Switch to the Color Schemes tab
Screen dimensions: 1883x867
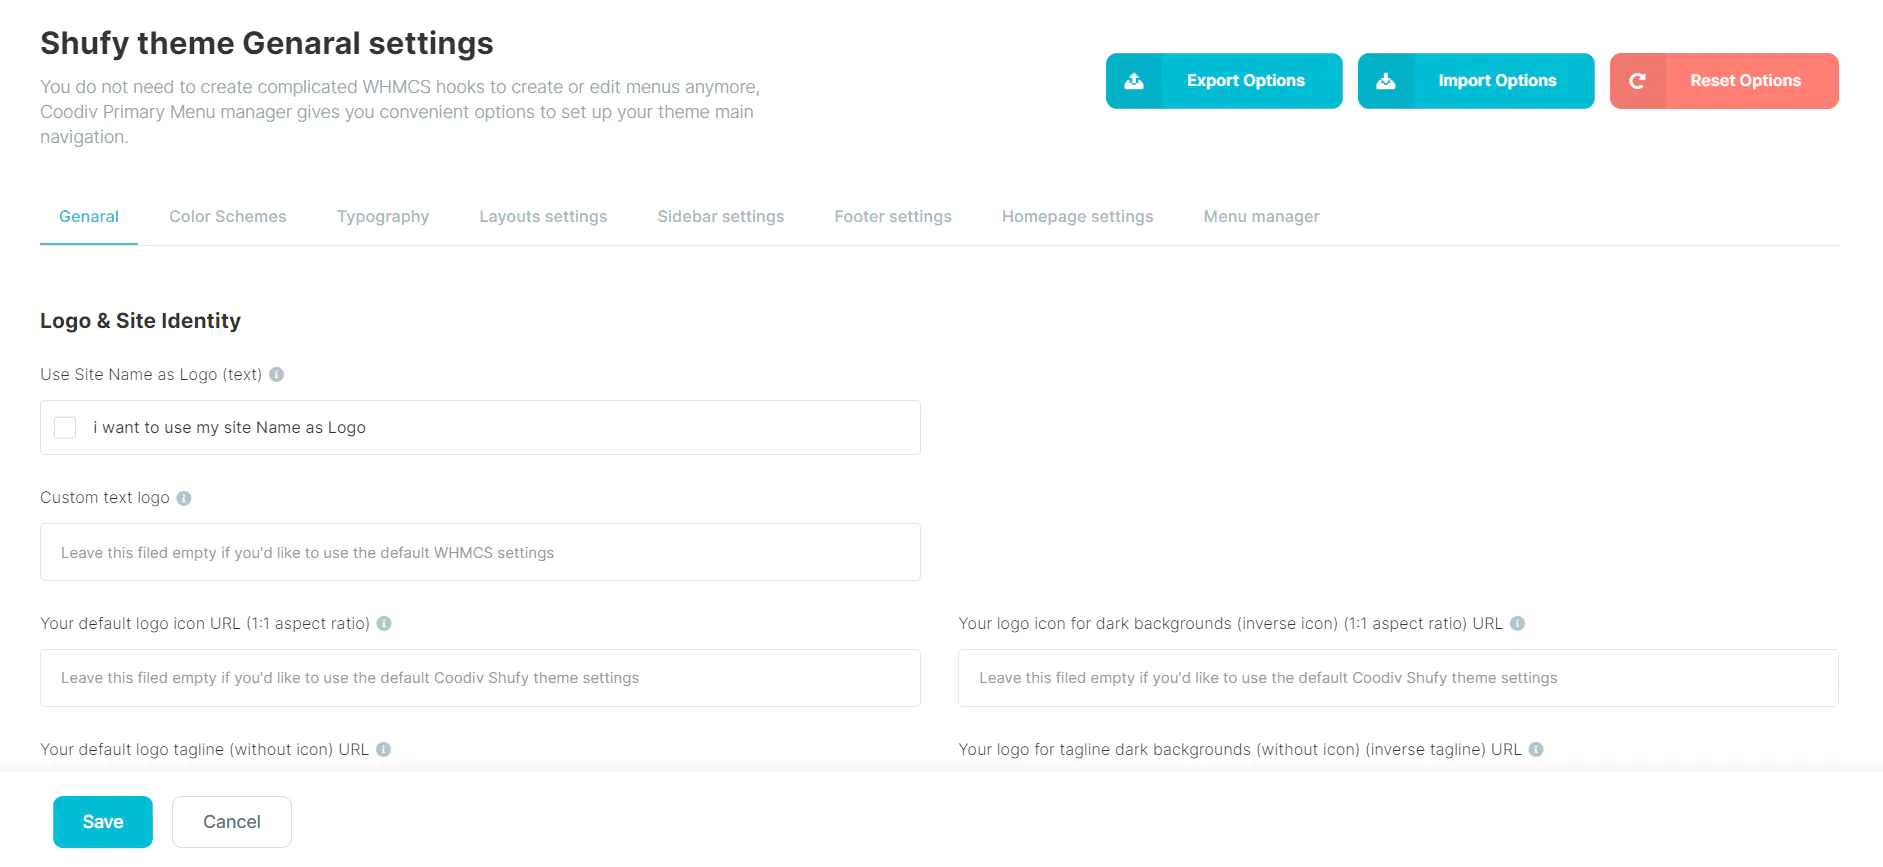coord(227,216)
